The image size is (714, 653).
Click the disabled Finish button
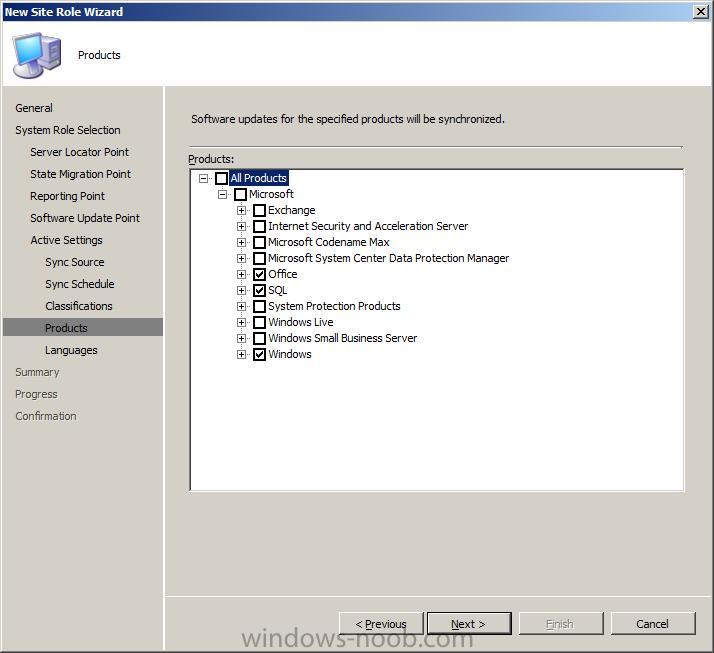(561, 623)
